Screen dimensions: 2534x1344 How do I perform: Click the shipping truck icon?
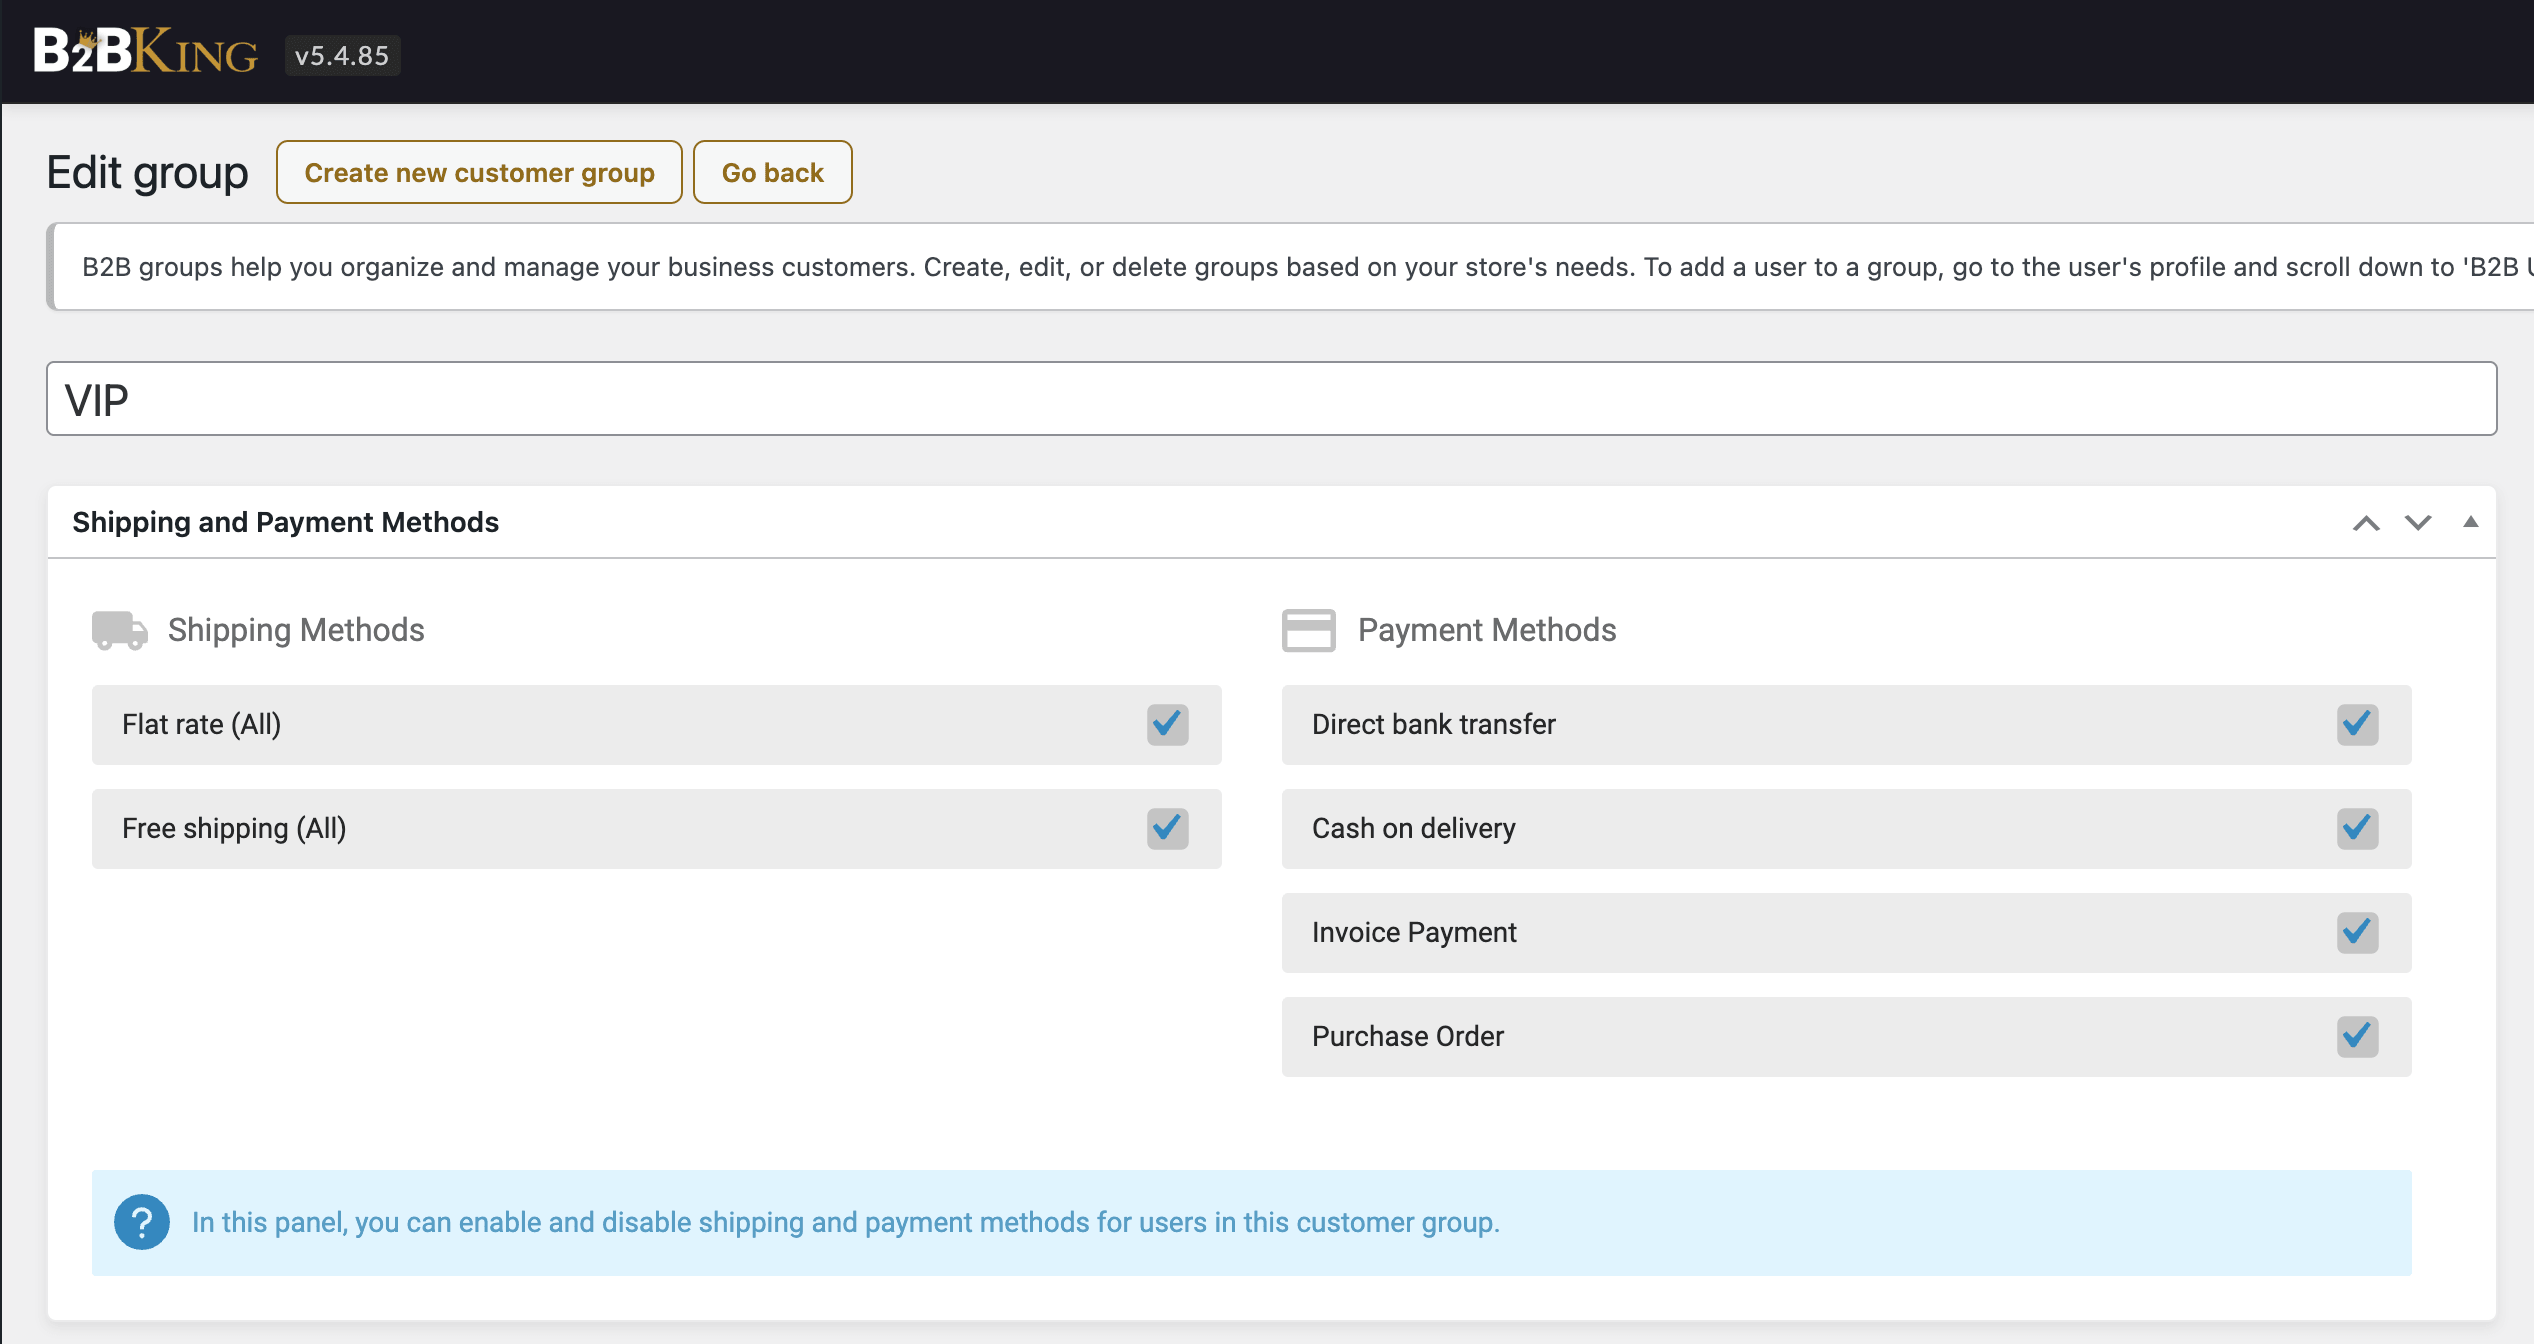click(119, 630)
